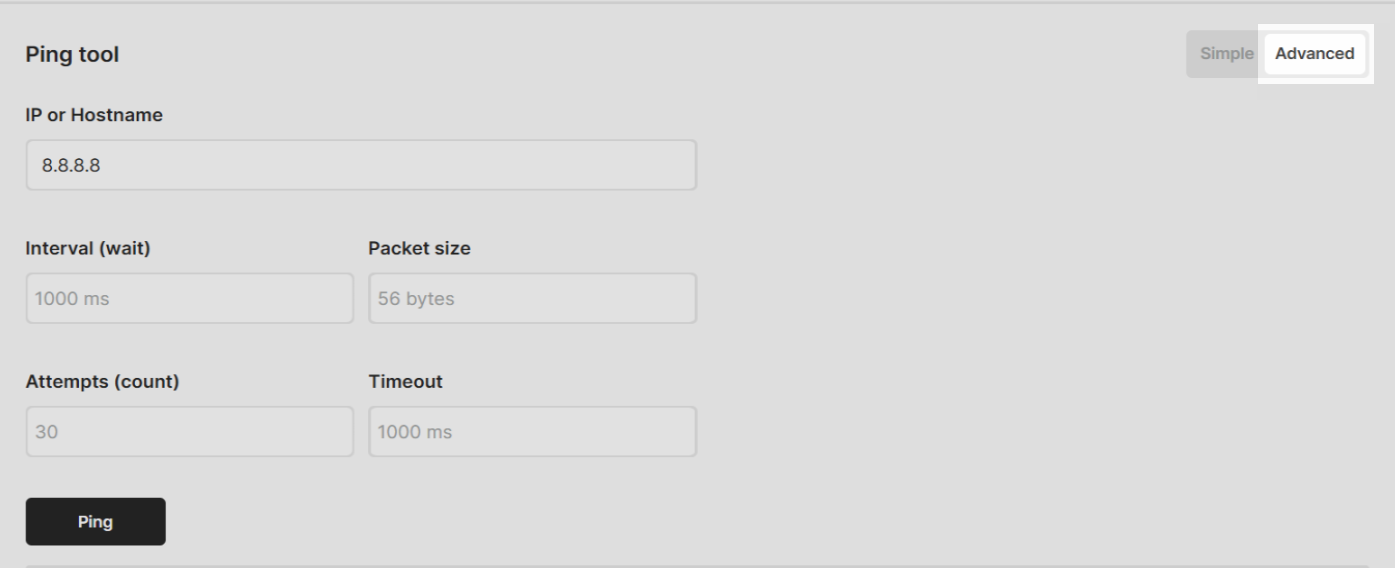
Task: Click the "Interval (wait)" label text
Action: 88,249
